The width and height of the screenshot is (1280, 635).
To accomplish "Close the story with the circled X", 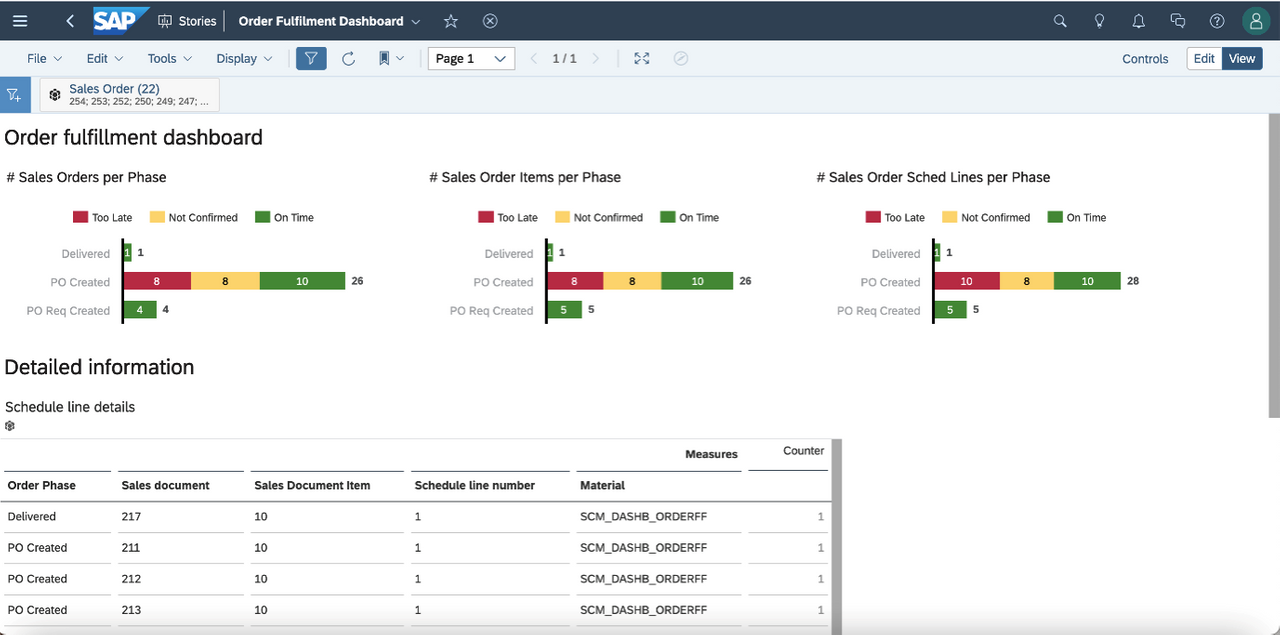I will coord(490,21).
